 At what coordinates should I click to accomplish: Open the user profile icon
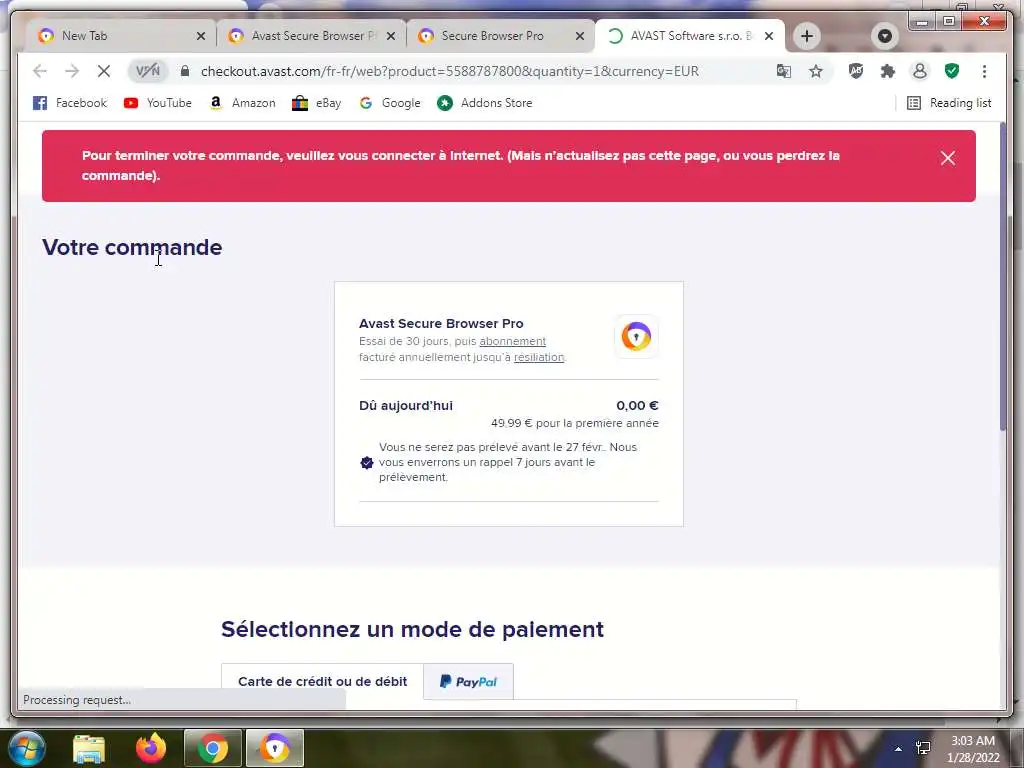tap(920, 71)
